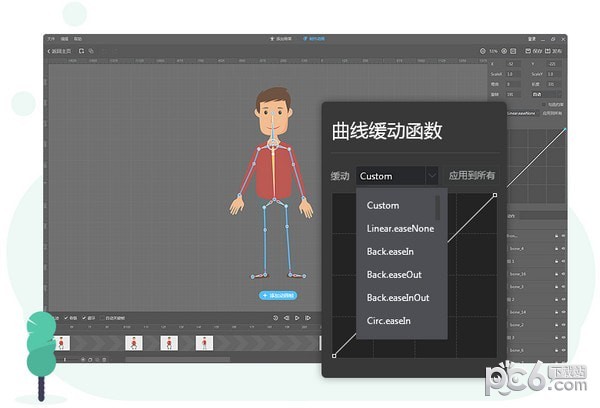The image size is (600, 408).
Task: Click the next frame playback icon
Action: [x=308, y=318]
